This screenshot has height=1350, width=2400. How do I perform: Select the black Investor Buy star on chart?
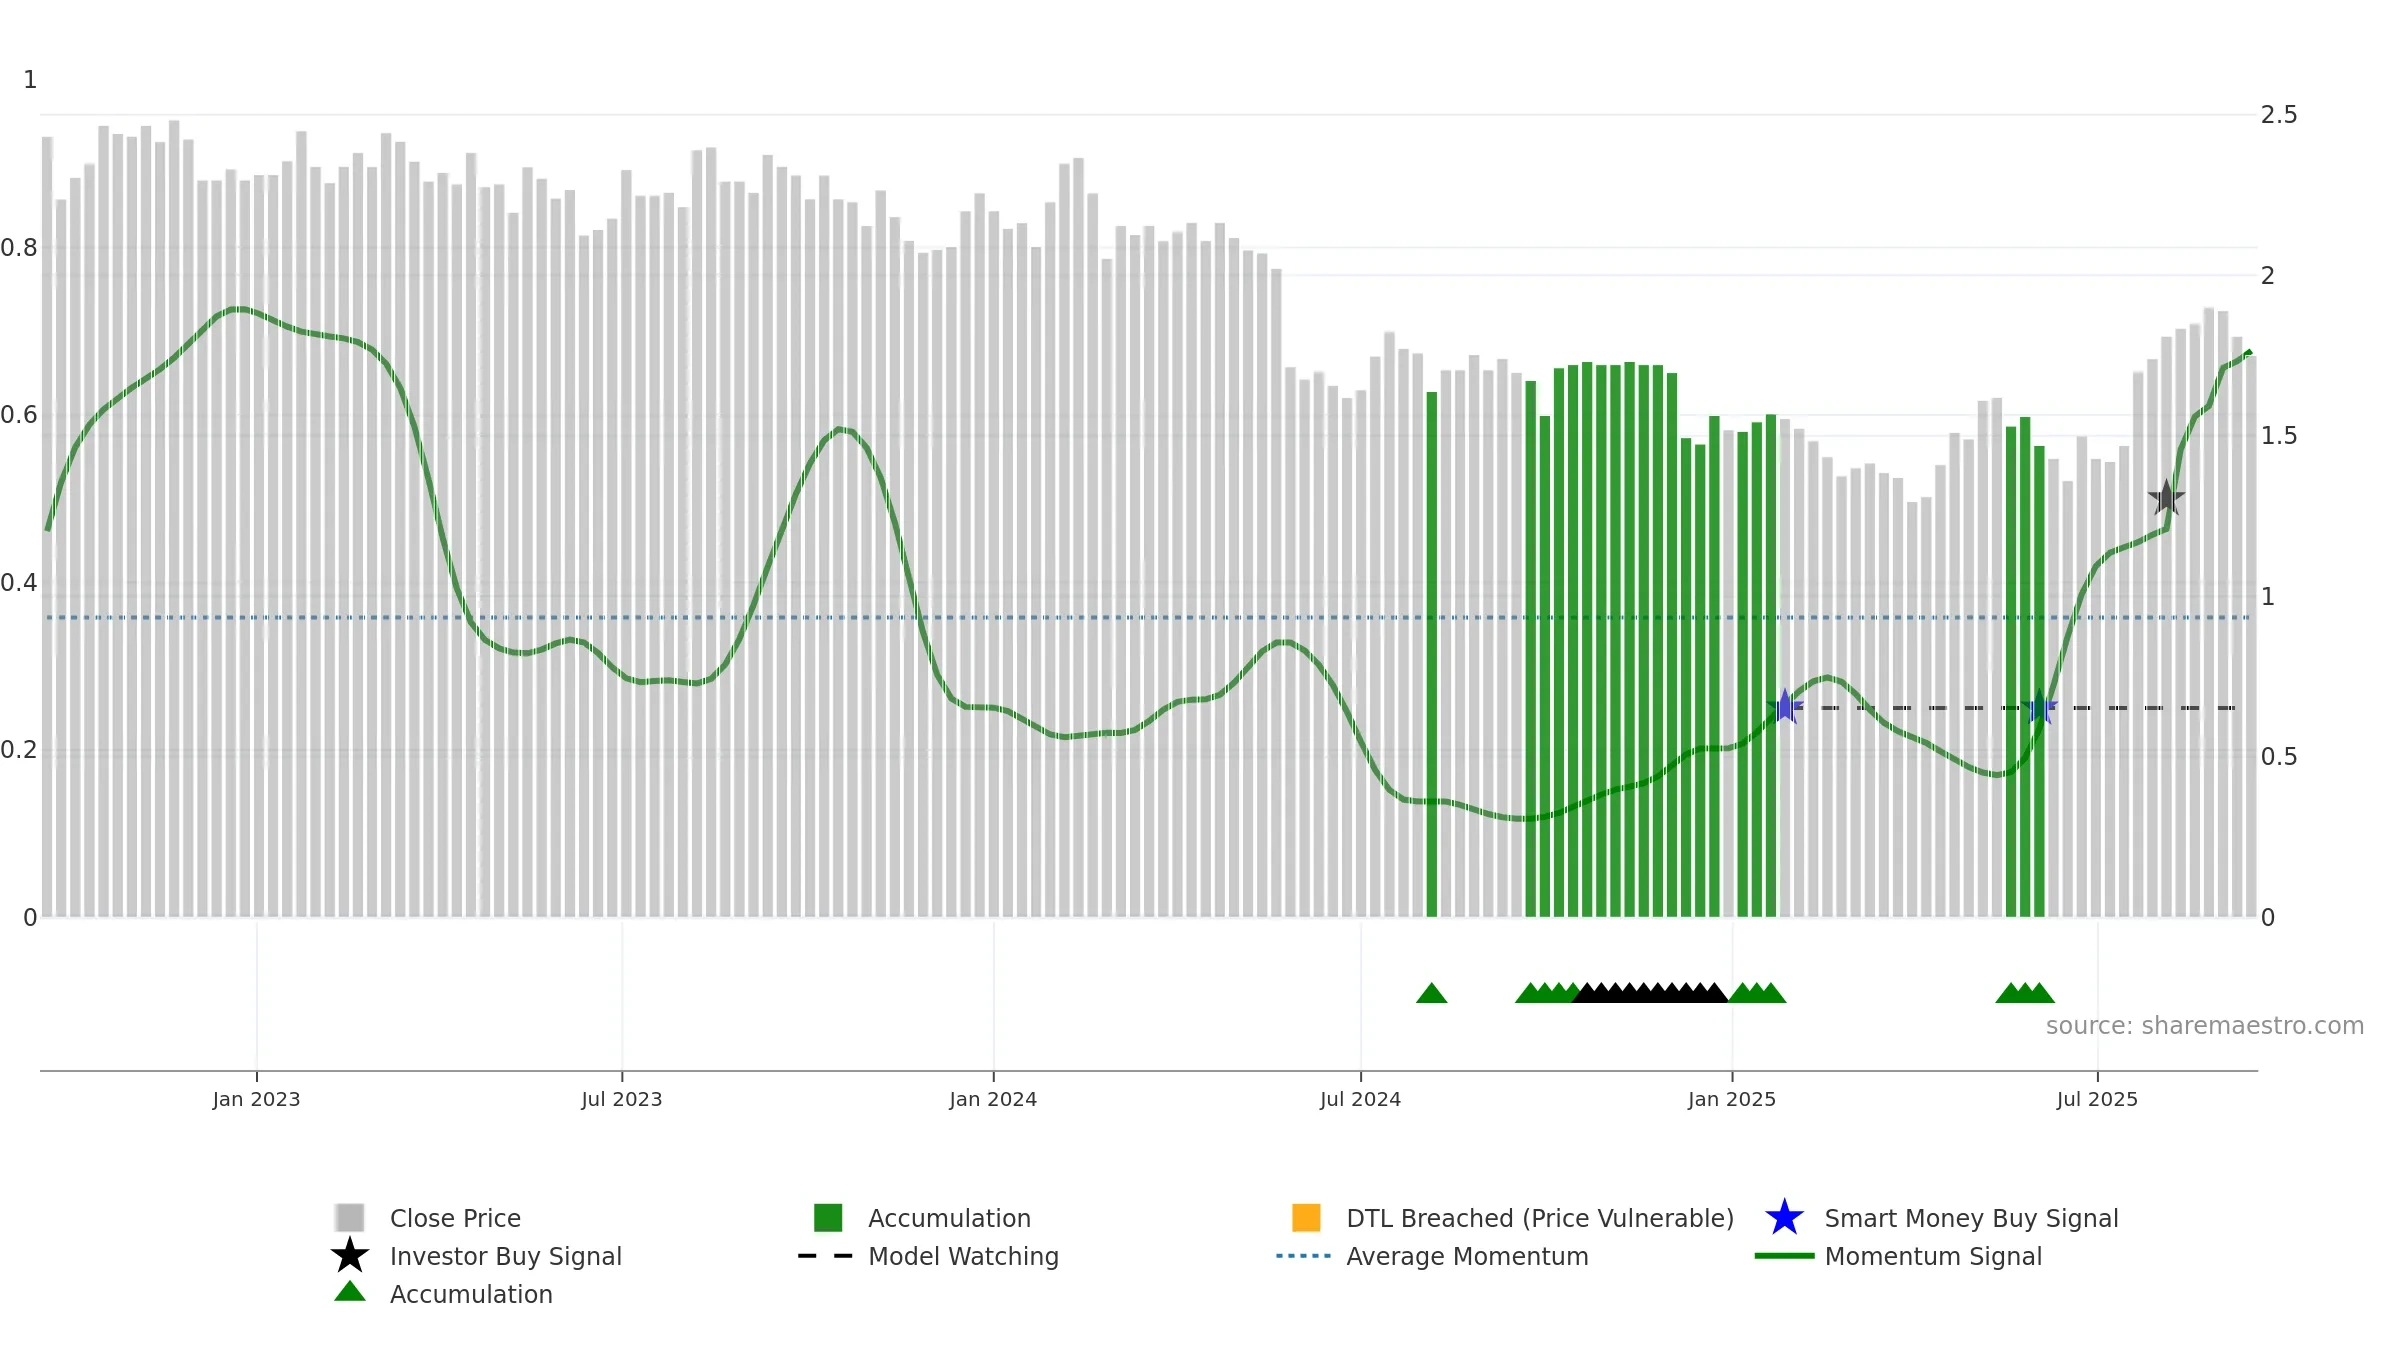point(2166,497)
